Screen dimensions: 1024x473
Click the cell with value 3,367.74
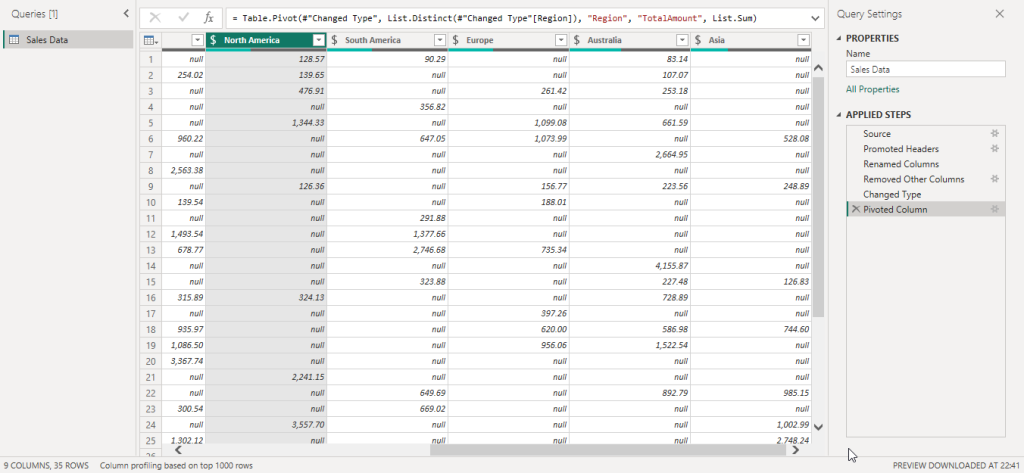[183, 361]
